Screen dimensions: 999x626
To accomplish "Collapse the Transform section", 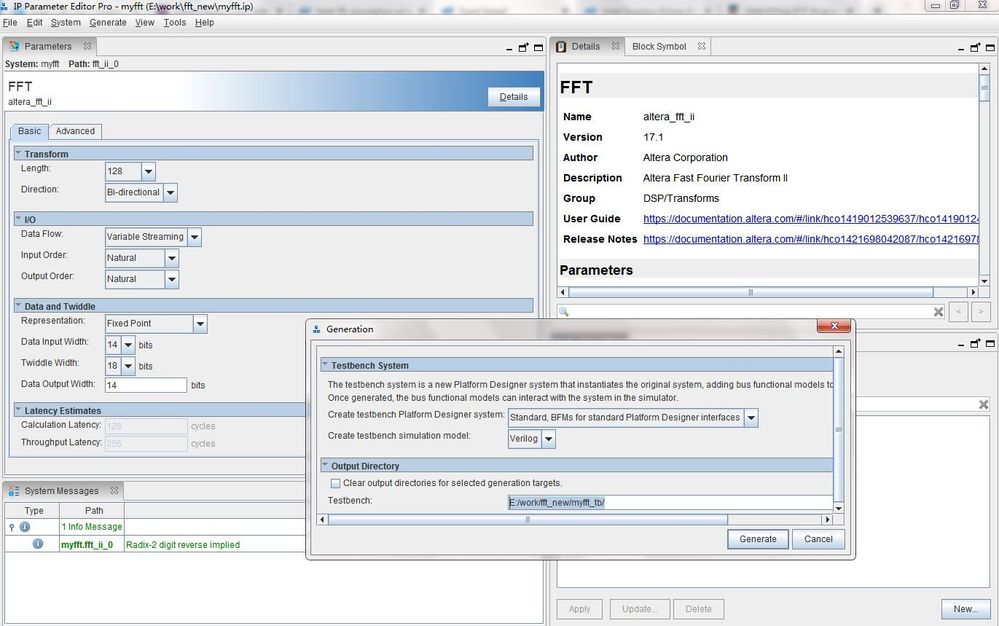I will pyautogui.click(x=18, y=153).
